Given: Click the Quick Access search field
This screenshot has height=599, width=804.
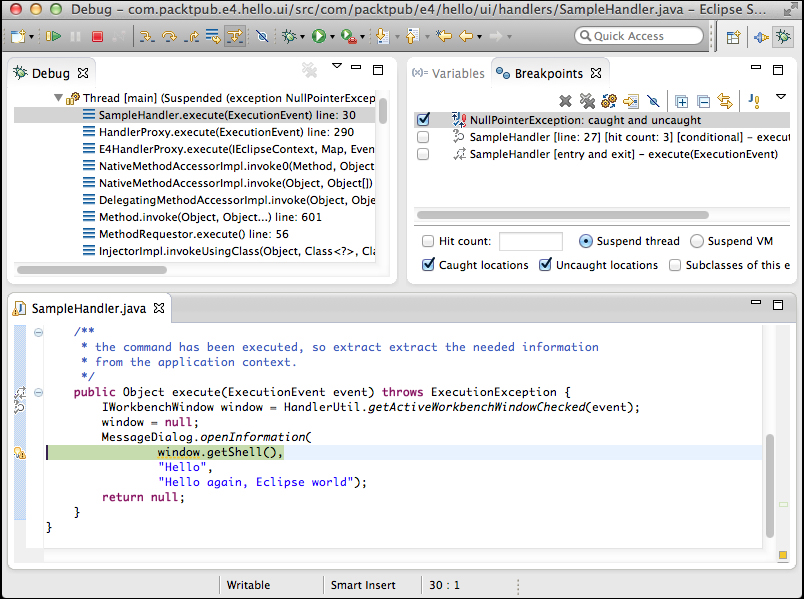Looking at the screenshot, I should (x=640, y=36).
